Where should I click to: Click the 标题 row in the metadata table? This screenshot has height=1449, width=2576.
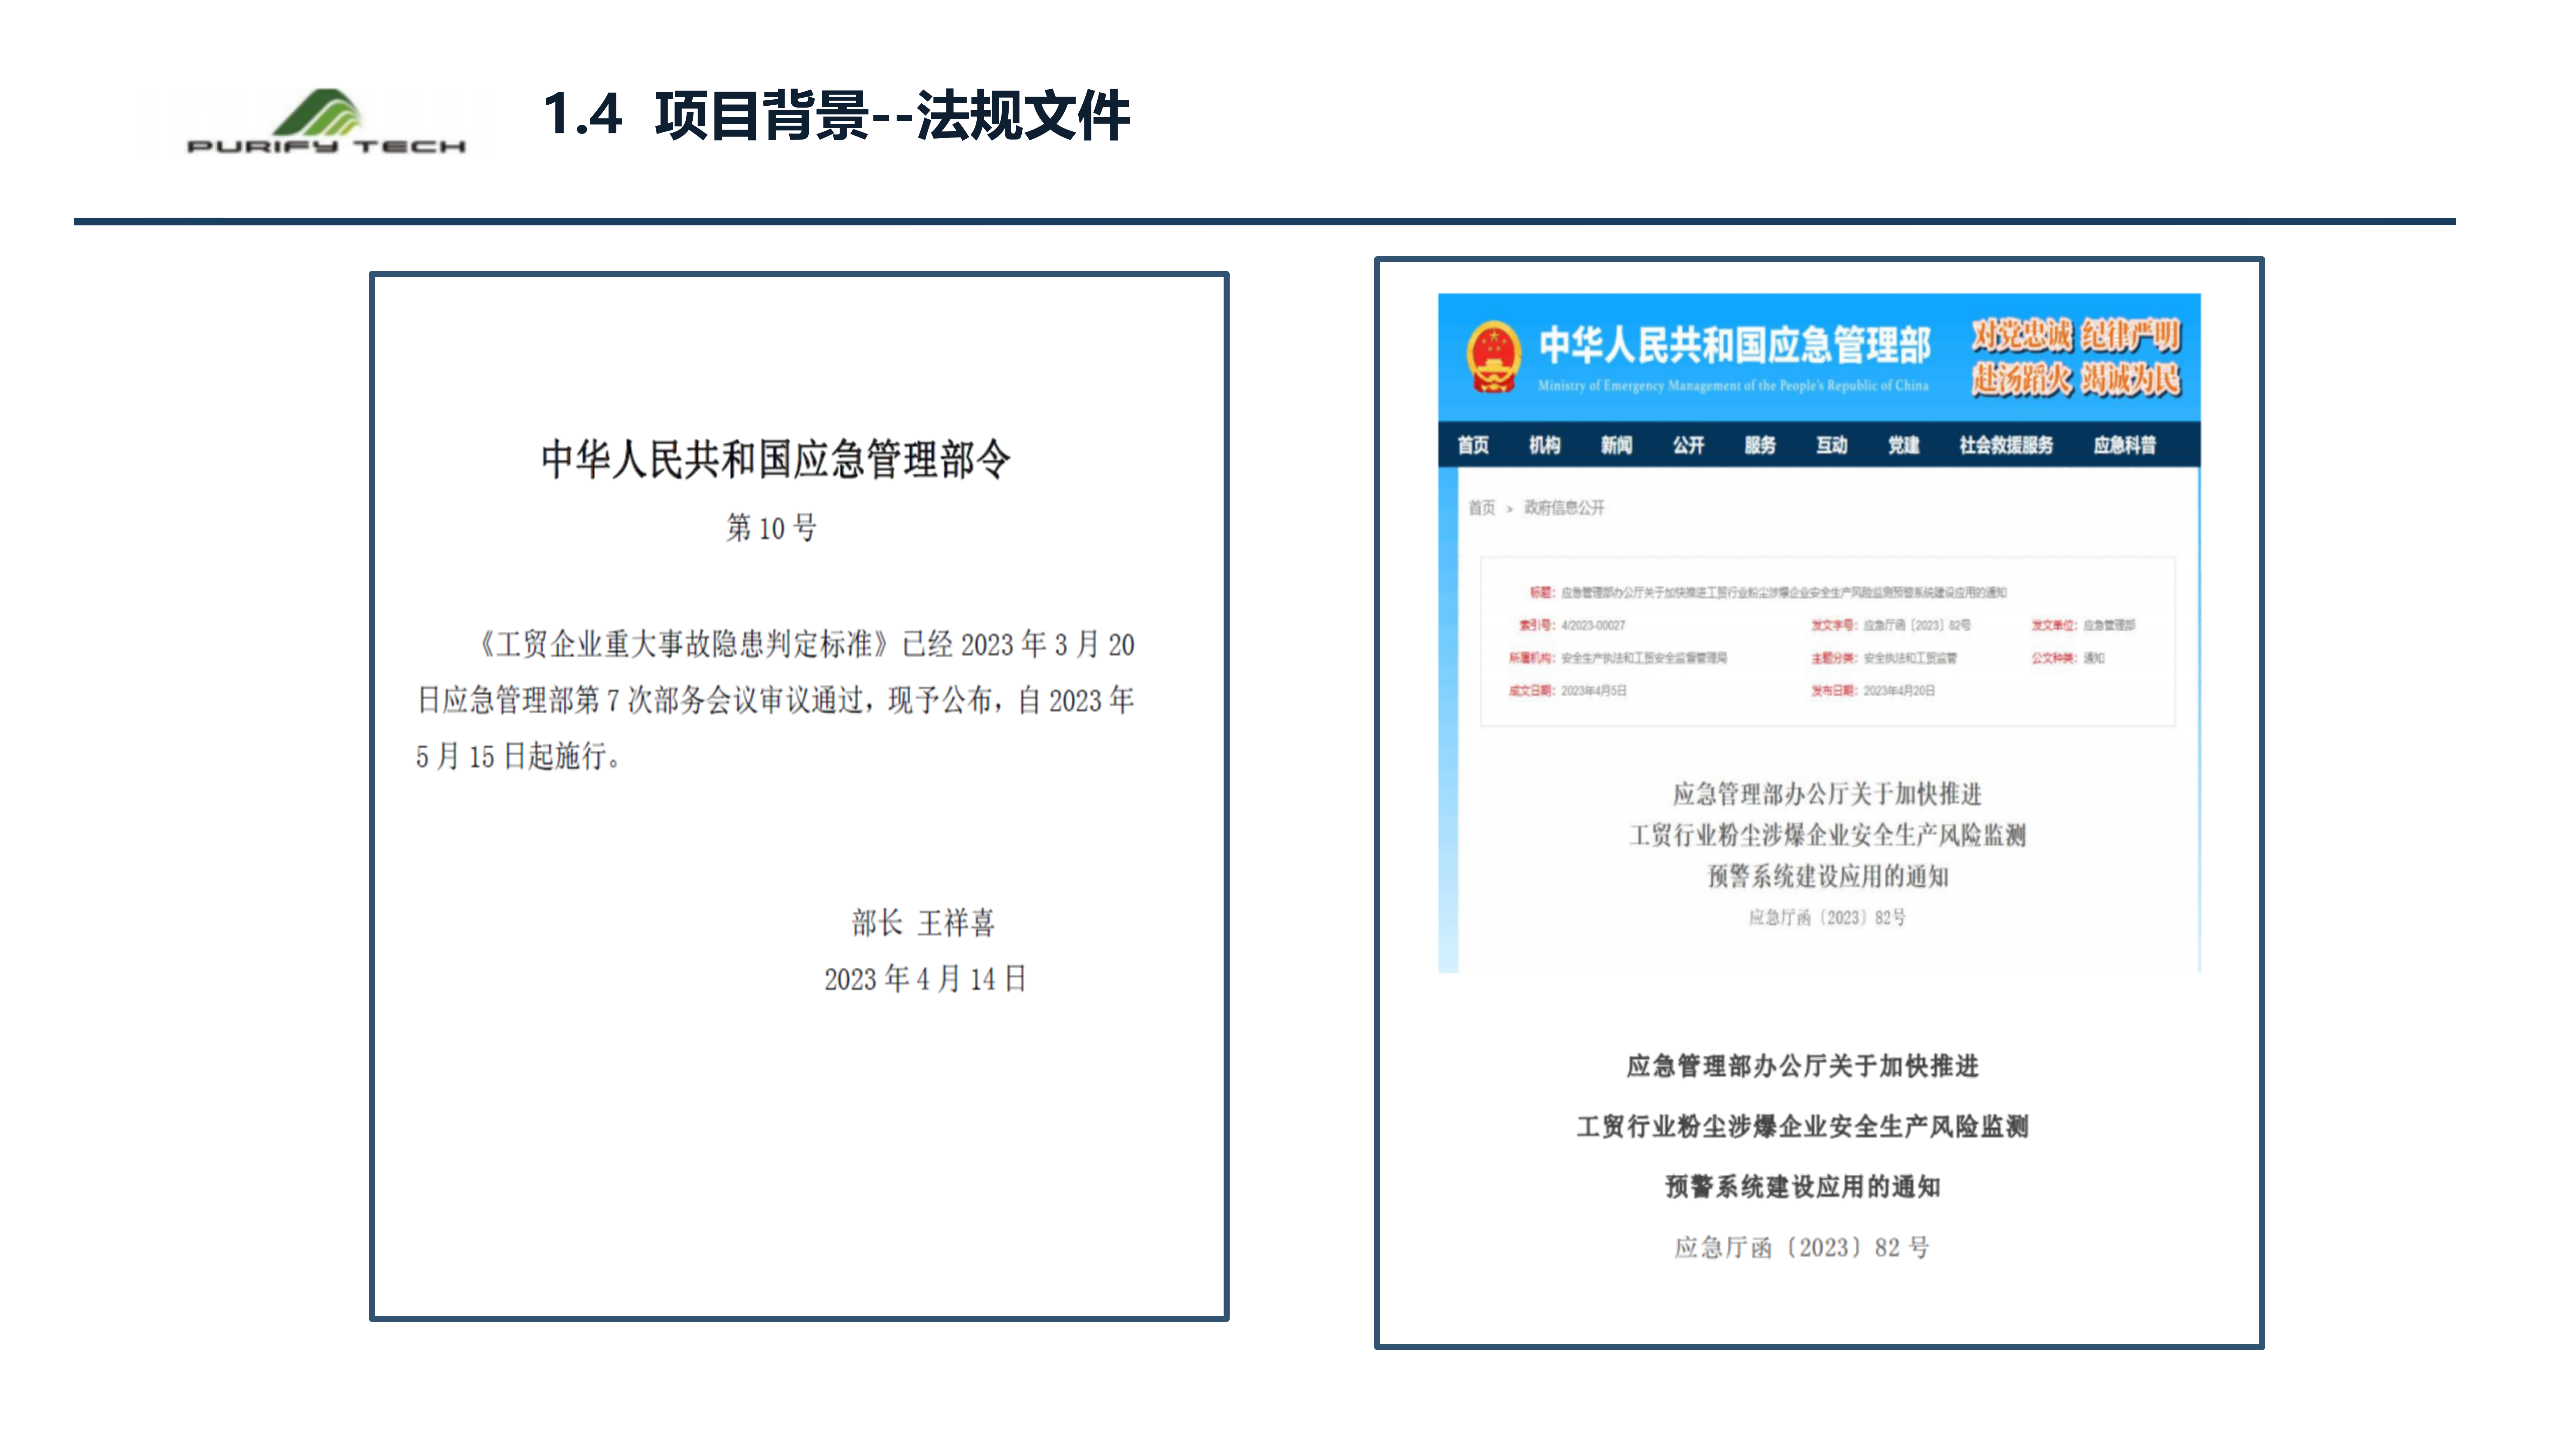[1768, 592]
